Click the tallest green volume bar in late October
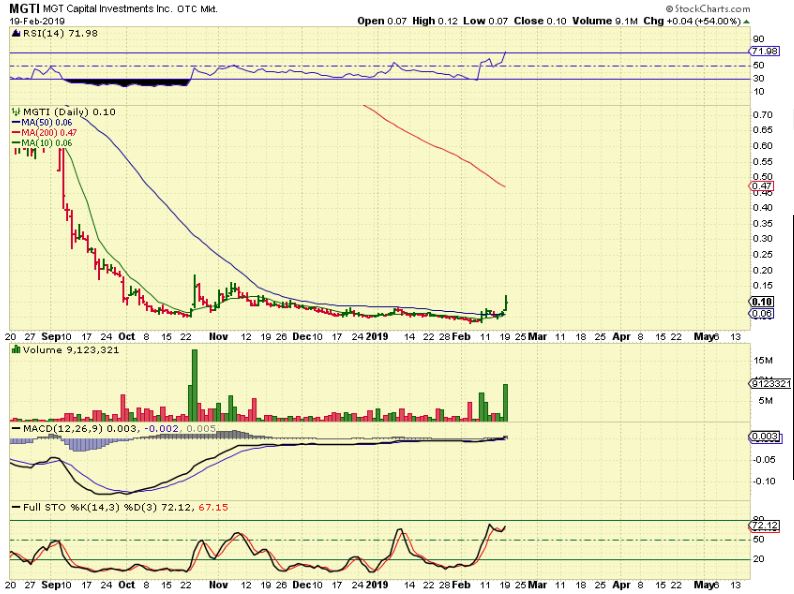The width and height of the screenshot is (794, 594). pyautogui.click(x=195, y=385)
